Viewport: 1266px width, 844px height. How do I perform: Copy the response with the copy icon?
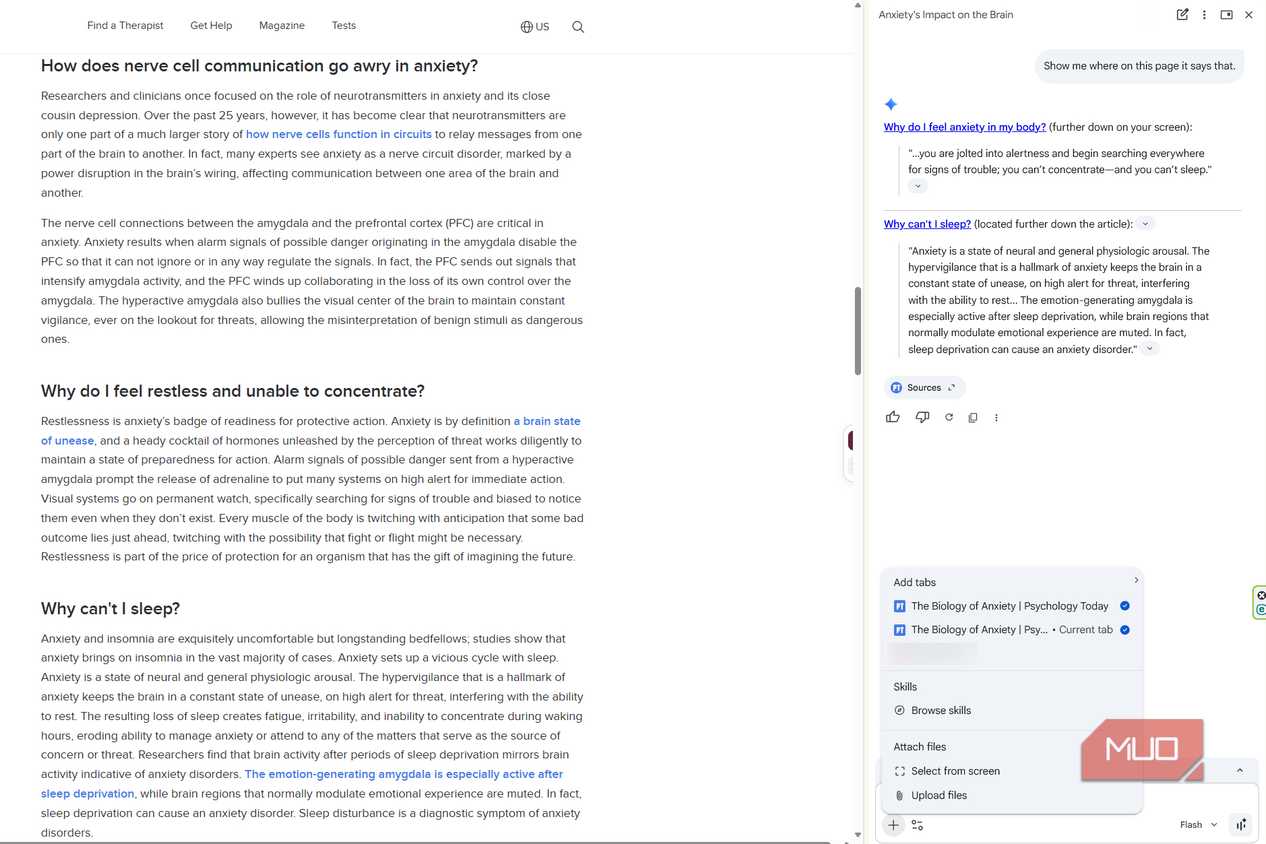[973, 417]
